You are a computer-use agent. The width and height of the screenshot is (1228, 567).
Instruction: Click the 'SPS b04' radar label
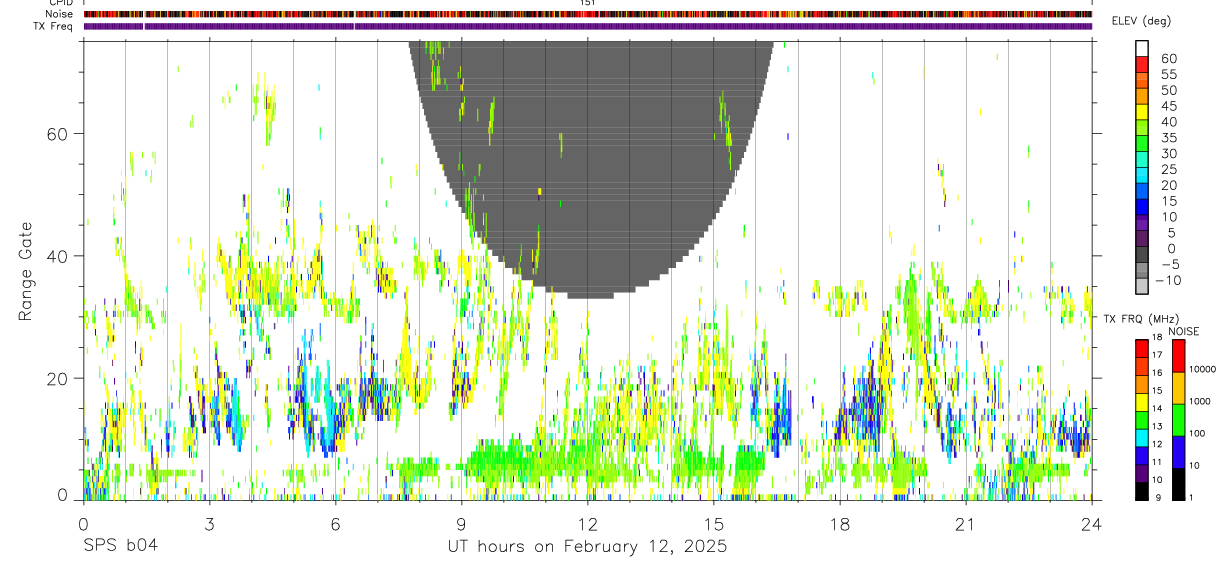click(x=119, y=547)
